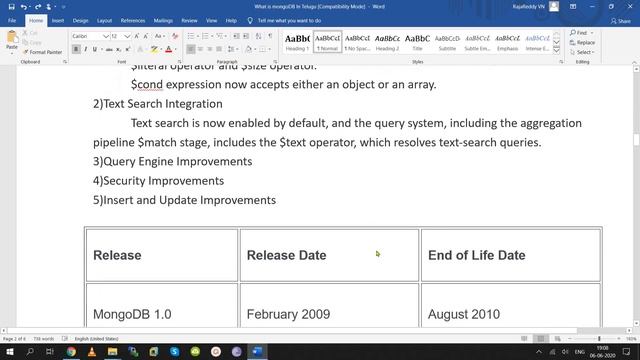The height and width of the screenshot is (360, 640).
Task: Click the Share button
Action: 620,21
